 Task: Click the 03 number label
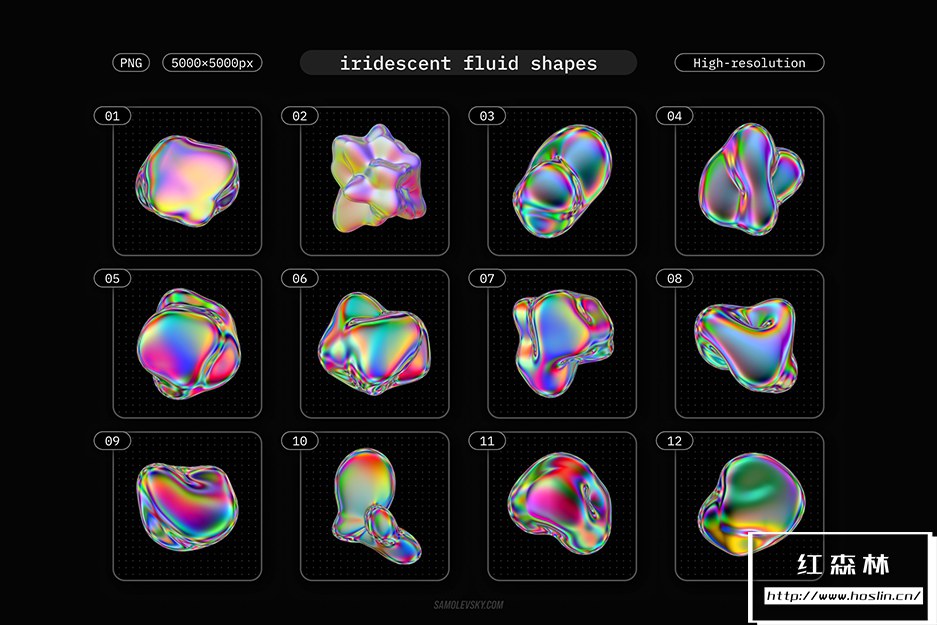[487, 116]
